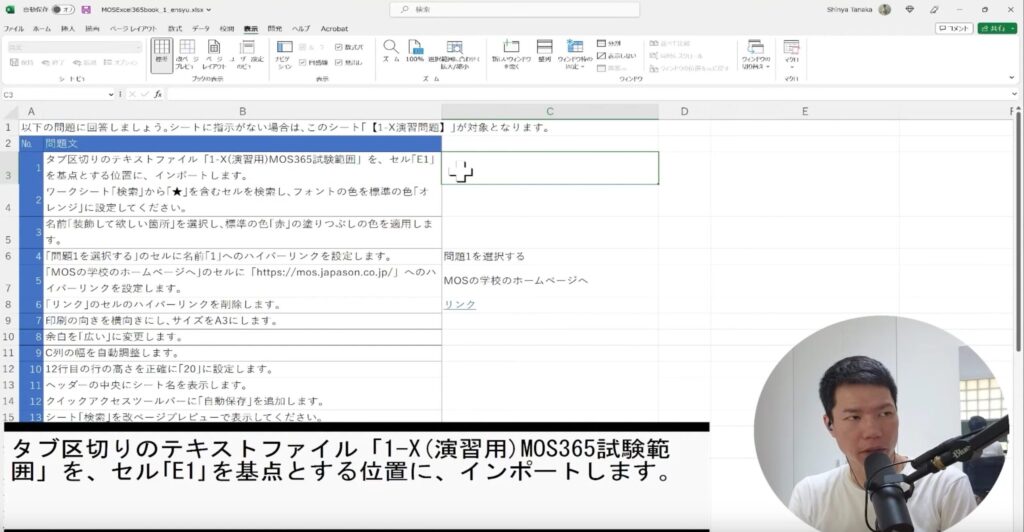Set zoom to 100%
The height and width of the screenshot is (532, 1024).
coord(415,50)
